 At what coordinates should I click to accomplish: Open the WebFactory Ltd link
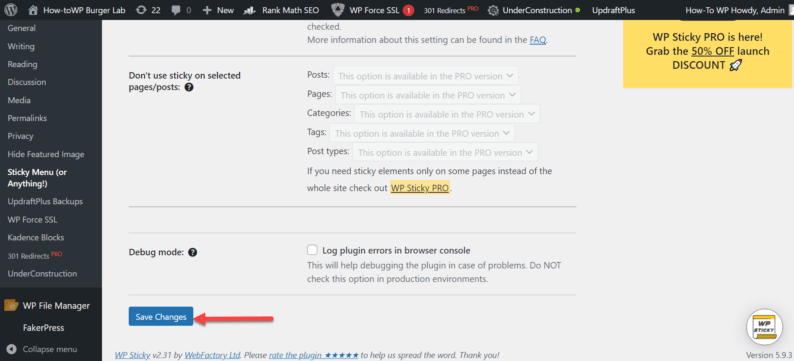coord(212,354)
